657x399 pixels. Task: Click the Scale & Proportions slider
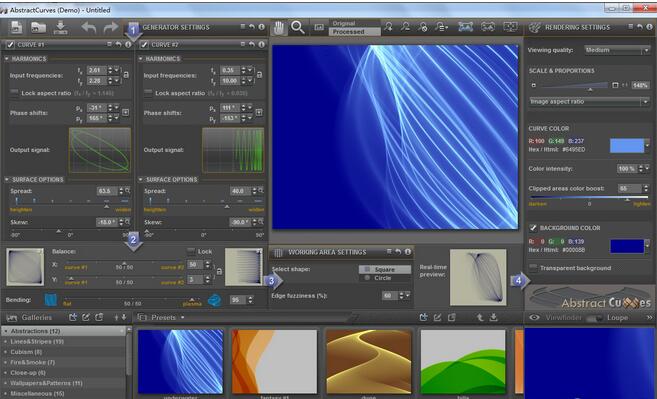(x=574, y=86)
